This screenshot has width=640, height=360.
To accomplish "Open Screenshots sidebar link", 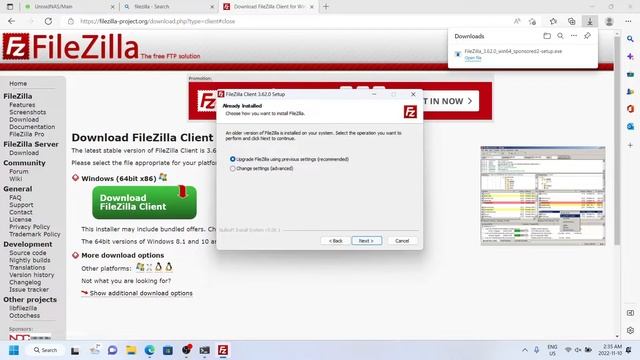I will [x=27, y=112].
